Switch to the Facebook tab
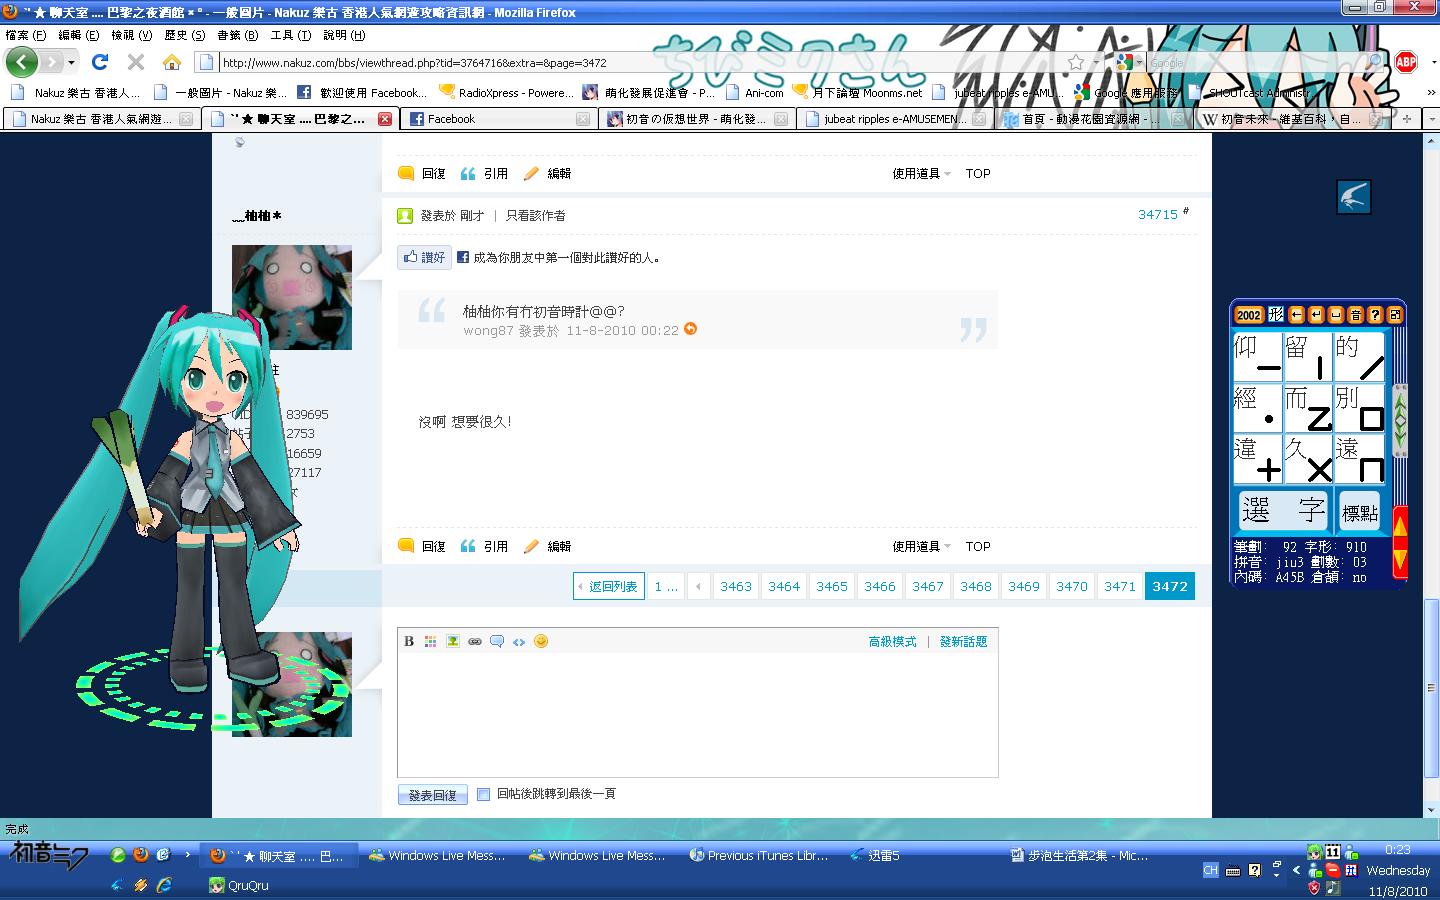The image size is (1440, 900). click(x=497, y=119)
